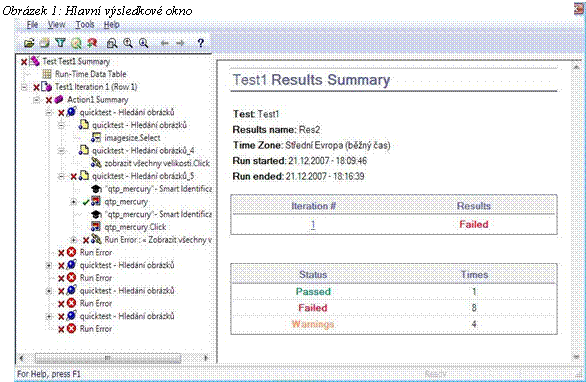Click the green Passed status label
The width and height of the screenshot is (586, 382).
313,291
